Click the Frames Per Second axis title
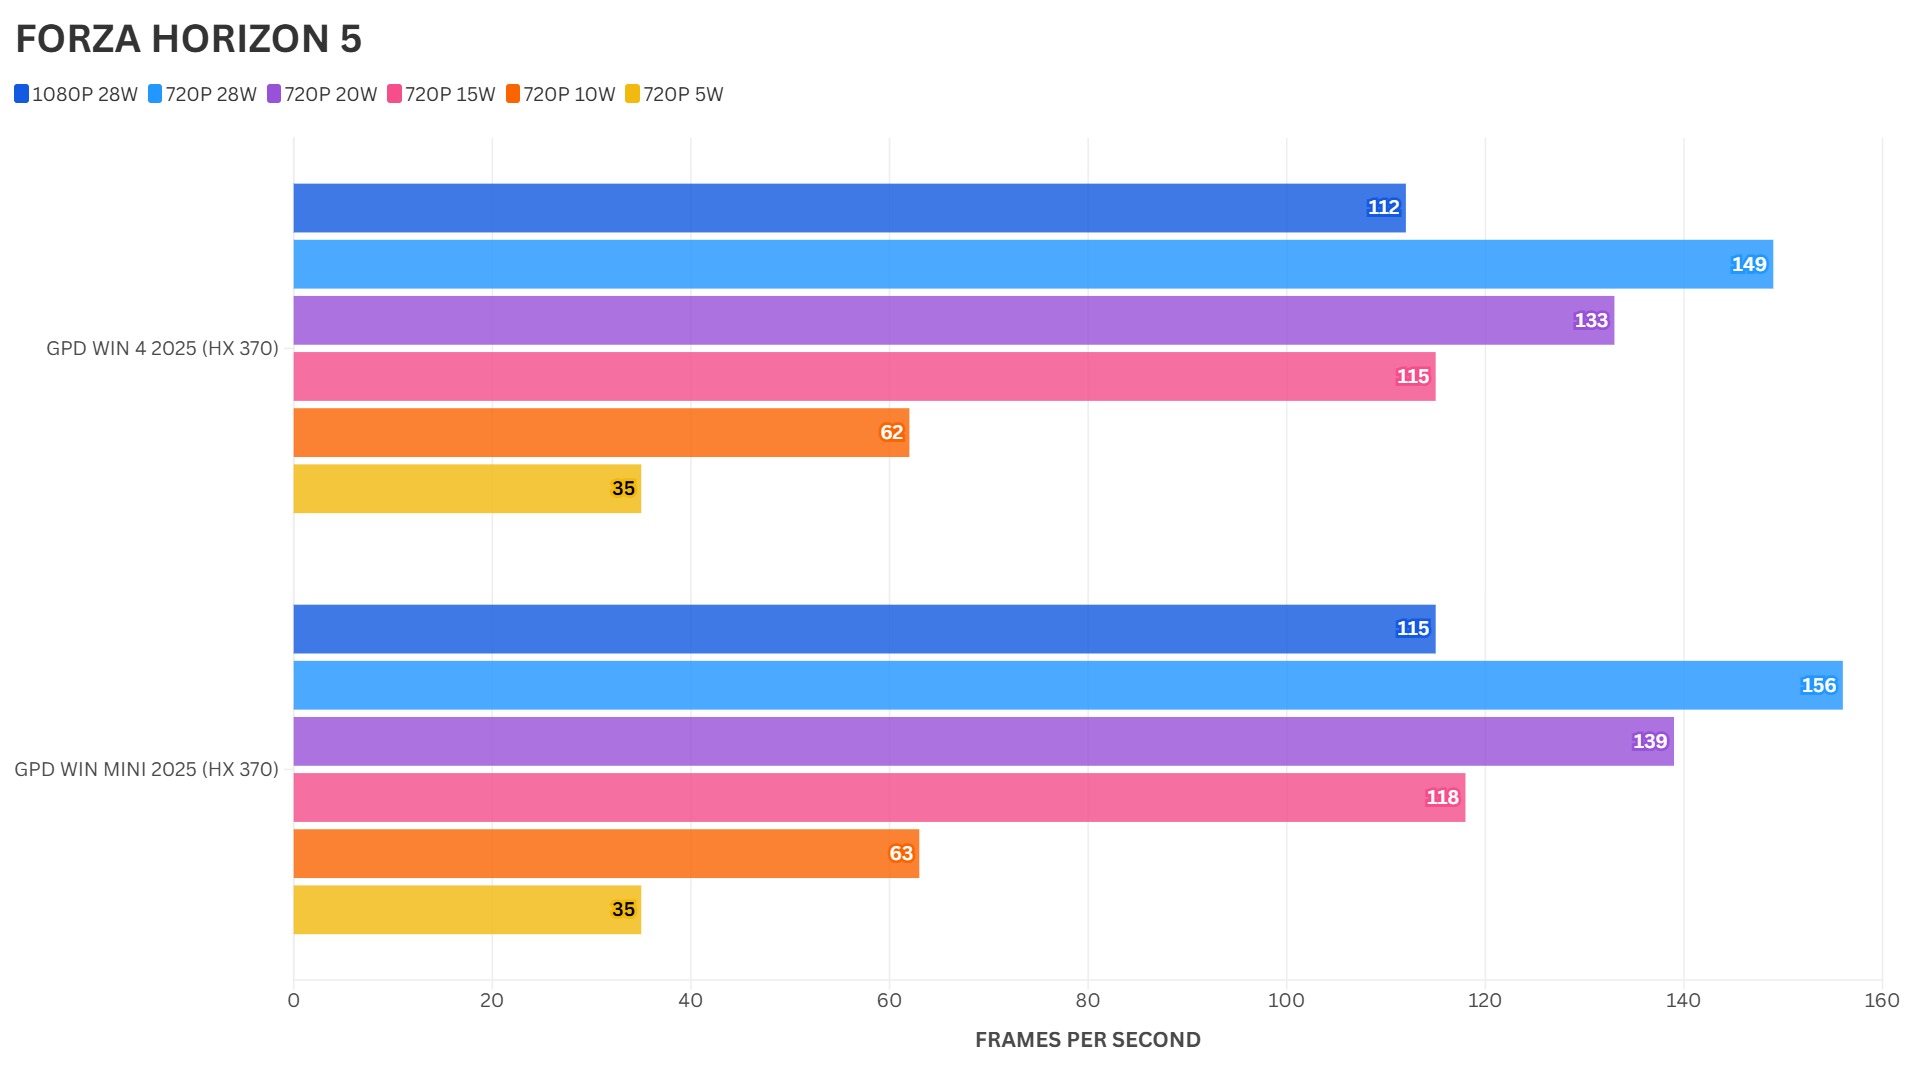Image resolution: width=1920 pixels, height=1080 pixels. click(x=1087, y=1040)
